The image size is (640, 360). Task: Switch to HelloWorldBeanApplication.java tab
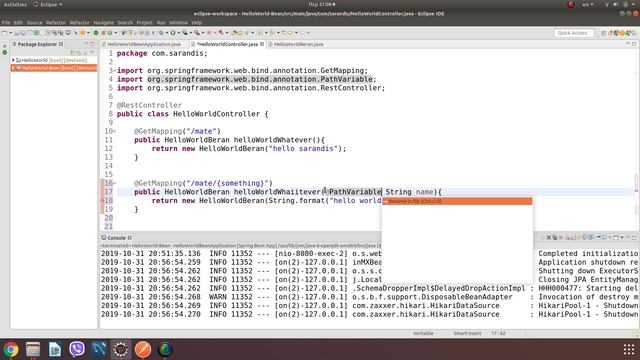(x=144, y=44)
